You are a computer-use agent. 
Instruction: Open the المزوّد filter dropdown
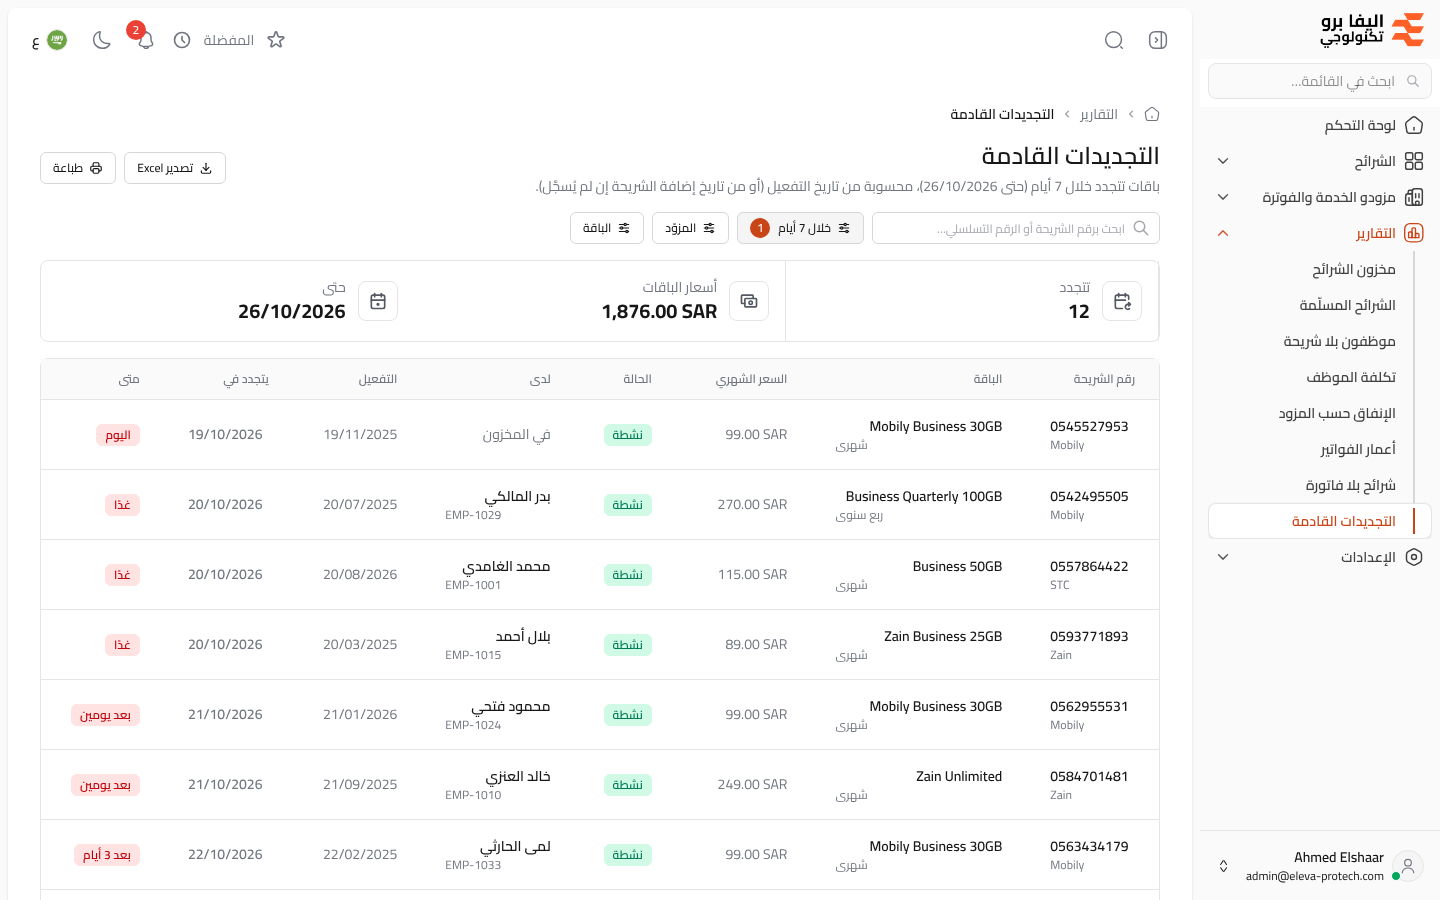690,228
